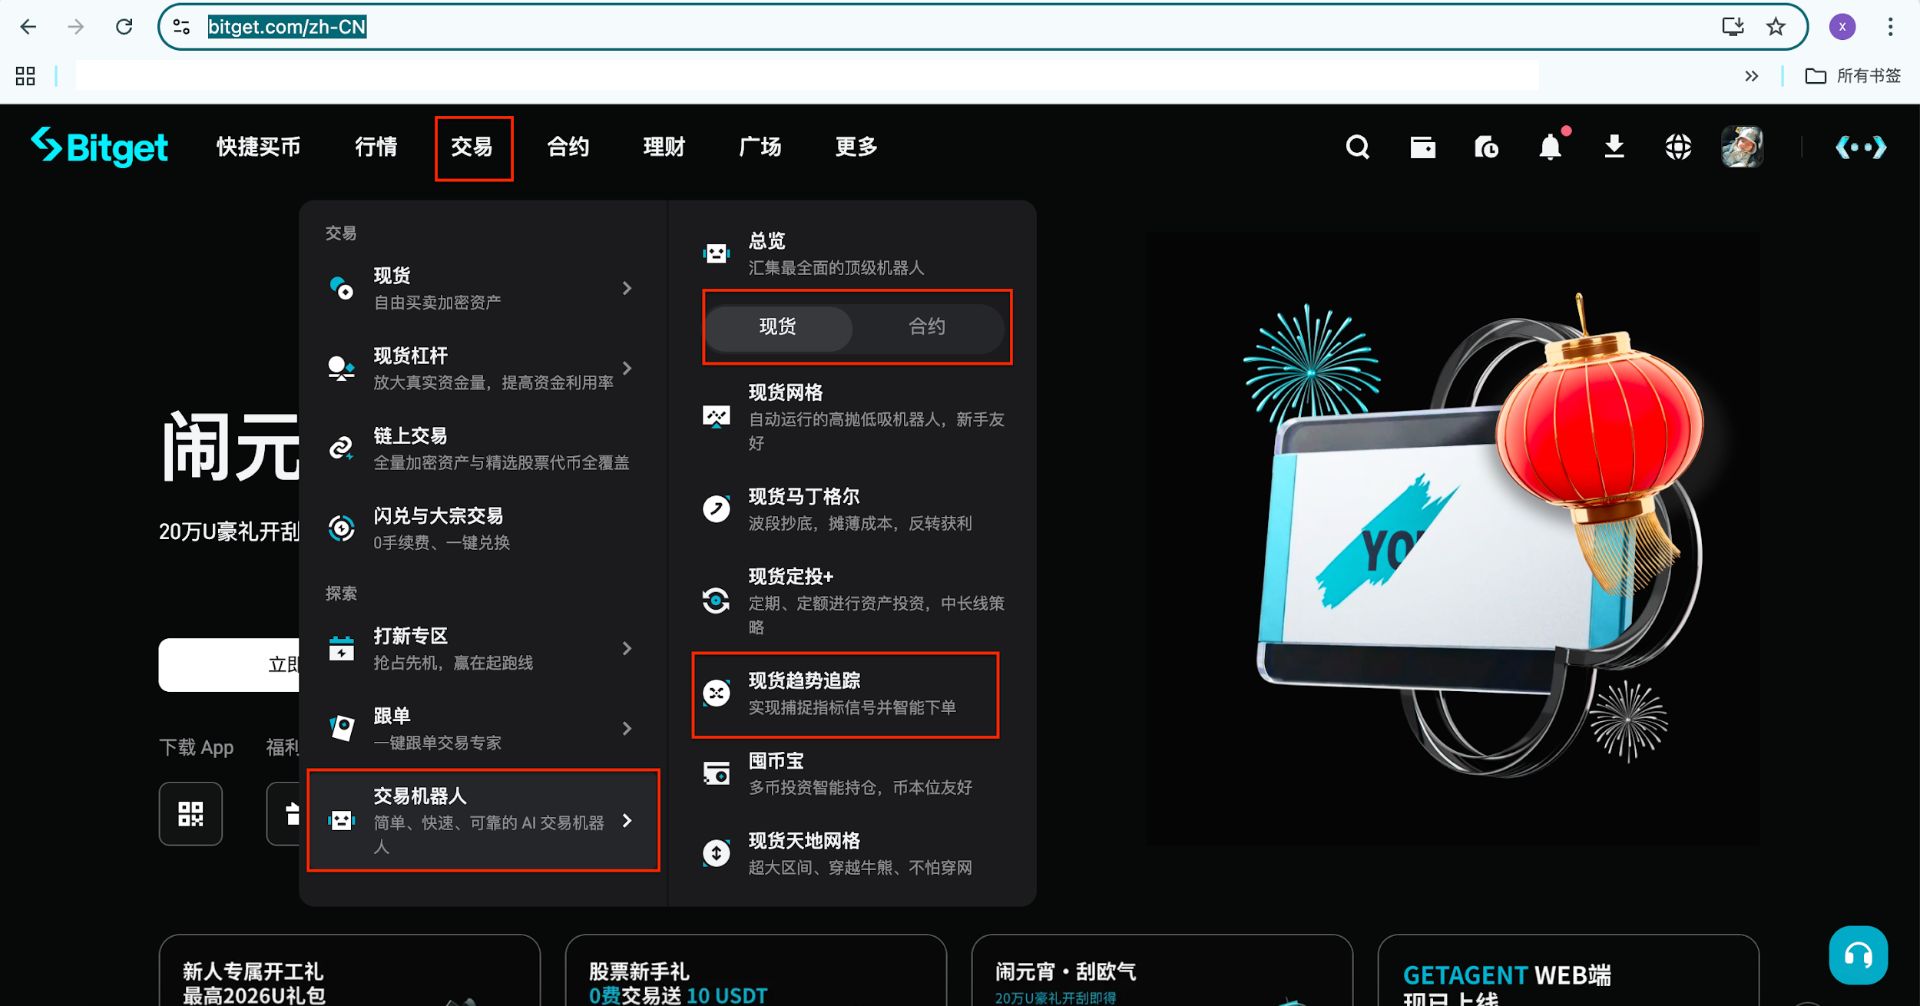Open 交易 in top navigation
This screenshot has height=1006, width=1920.
472,147
